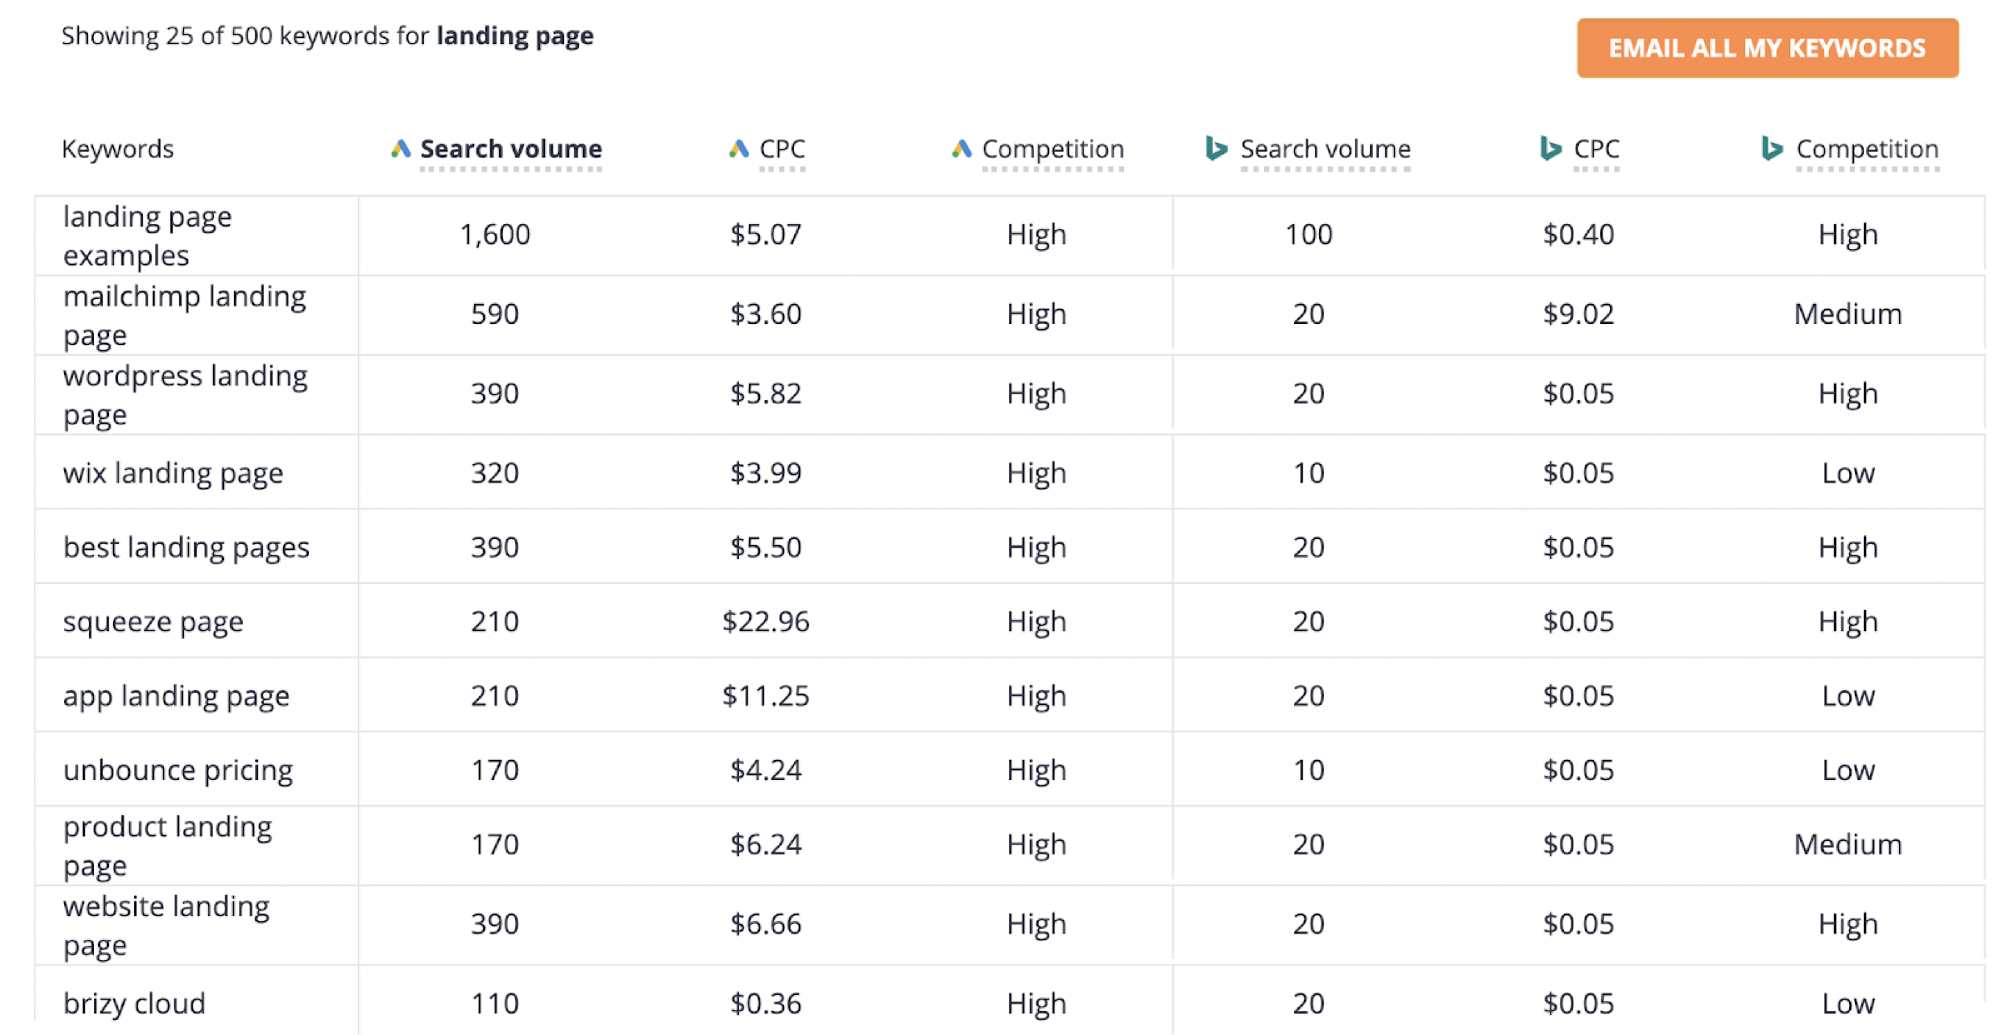Open the squeeze page keyword row
Image resolution: width=2000 pixels, height=1035 pixels.
click(152, 621)
